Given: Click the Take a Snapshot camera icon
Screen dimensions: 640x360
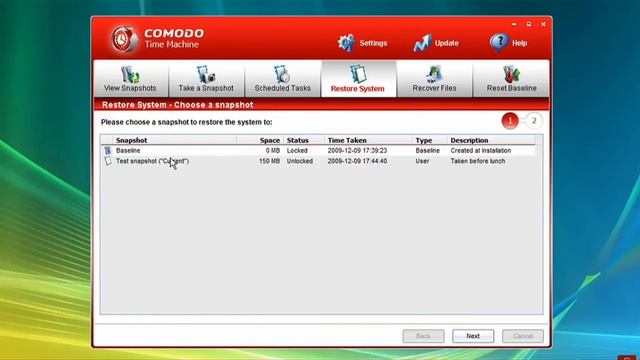Looking at the screenshot, I should click(x=206, y=74).
